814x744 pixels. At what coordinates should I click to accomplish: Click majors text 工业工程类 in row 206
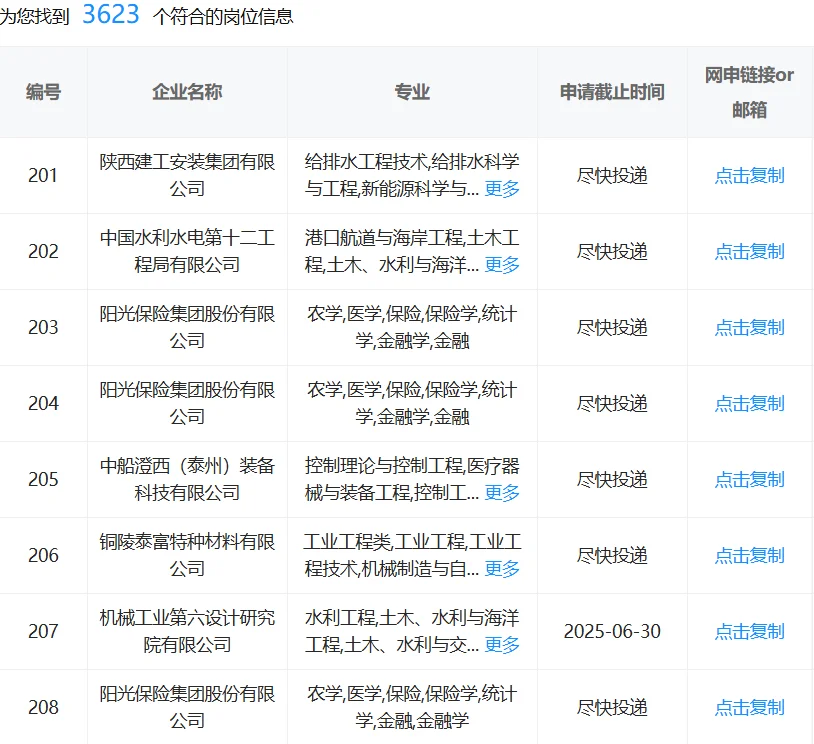click(347, 542)
